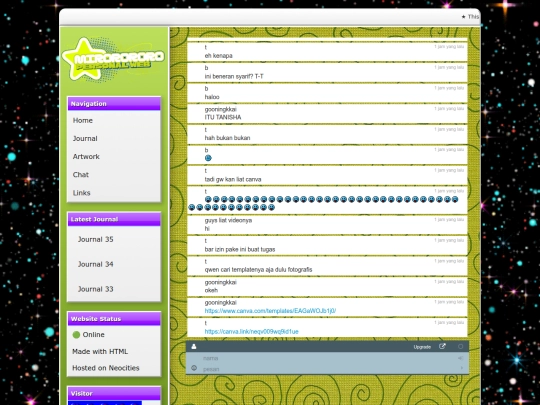540x405 pixels.
Task: Click the 'ITU TANISHA' message
Action: click(x=223, y=117)
